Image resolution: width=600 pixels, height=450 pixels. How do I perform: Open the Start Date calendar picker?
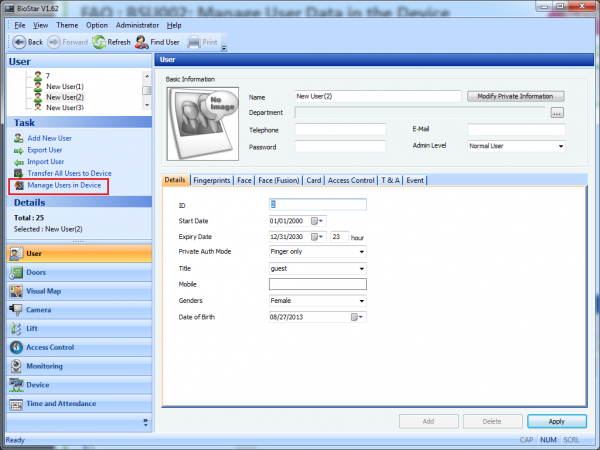click(317, 220)
